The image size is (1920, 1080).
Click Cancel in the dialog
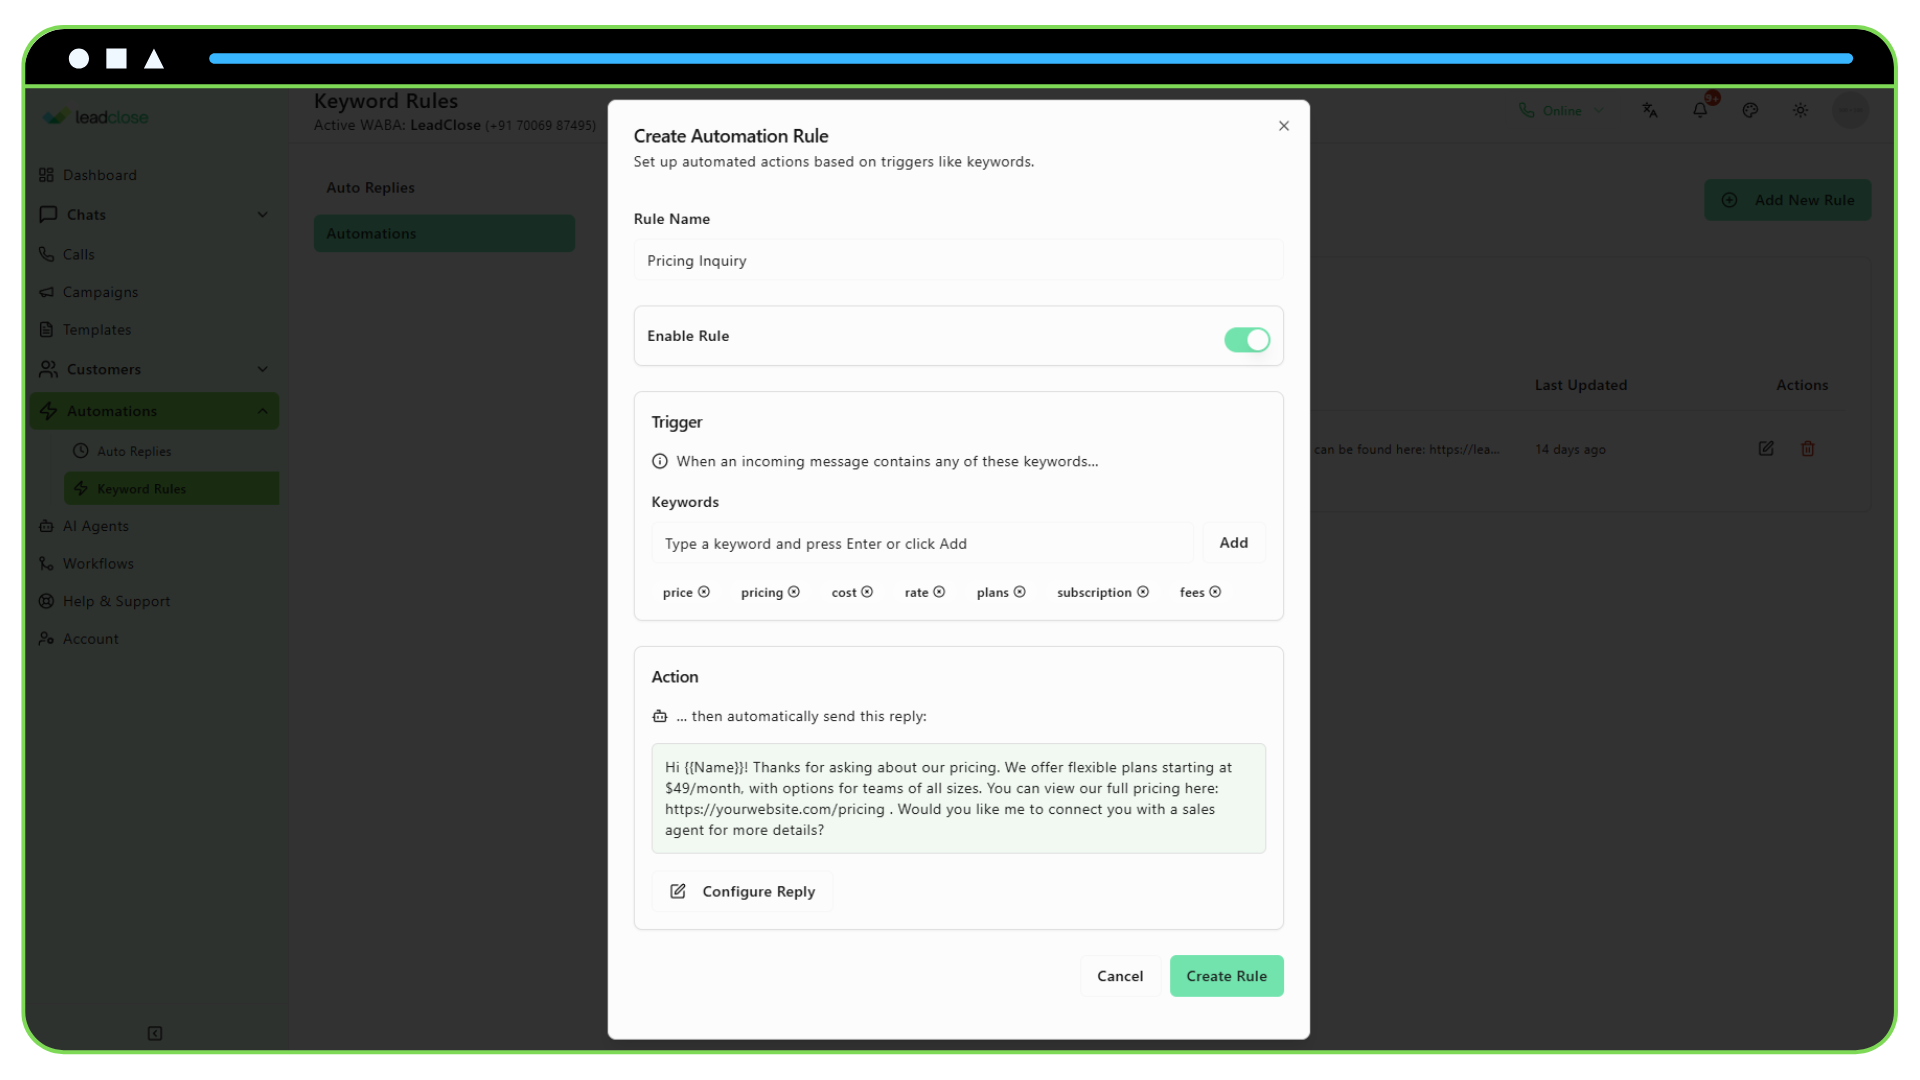coord(1120,976)
